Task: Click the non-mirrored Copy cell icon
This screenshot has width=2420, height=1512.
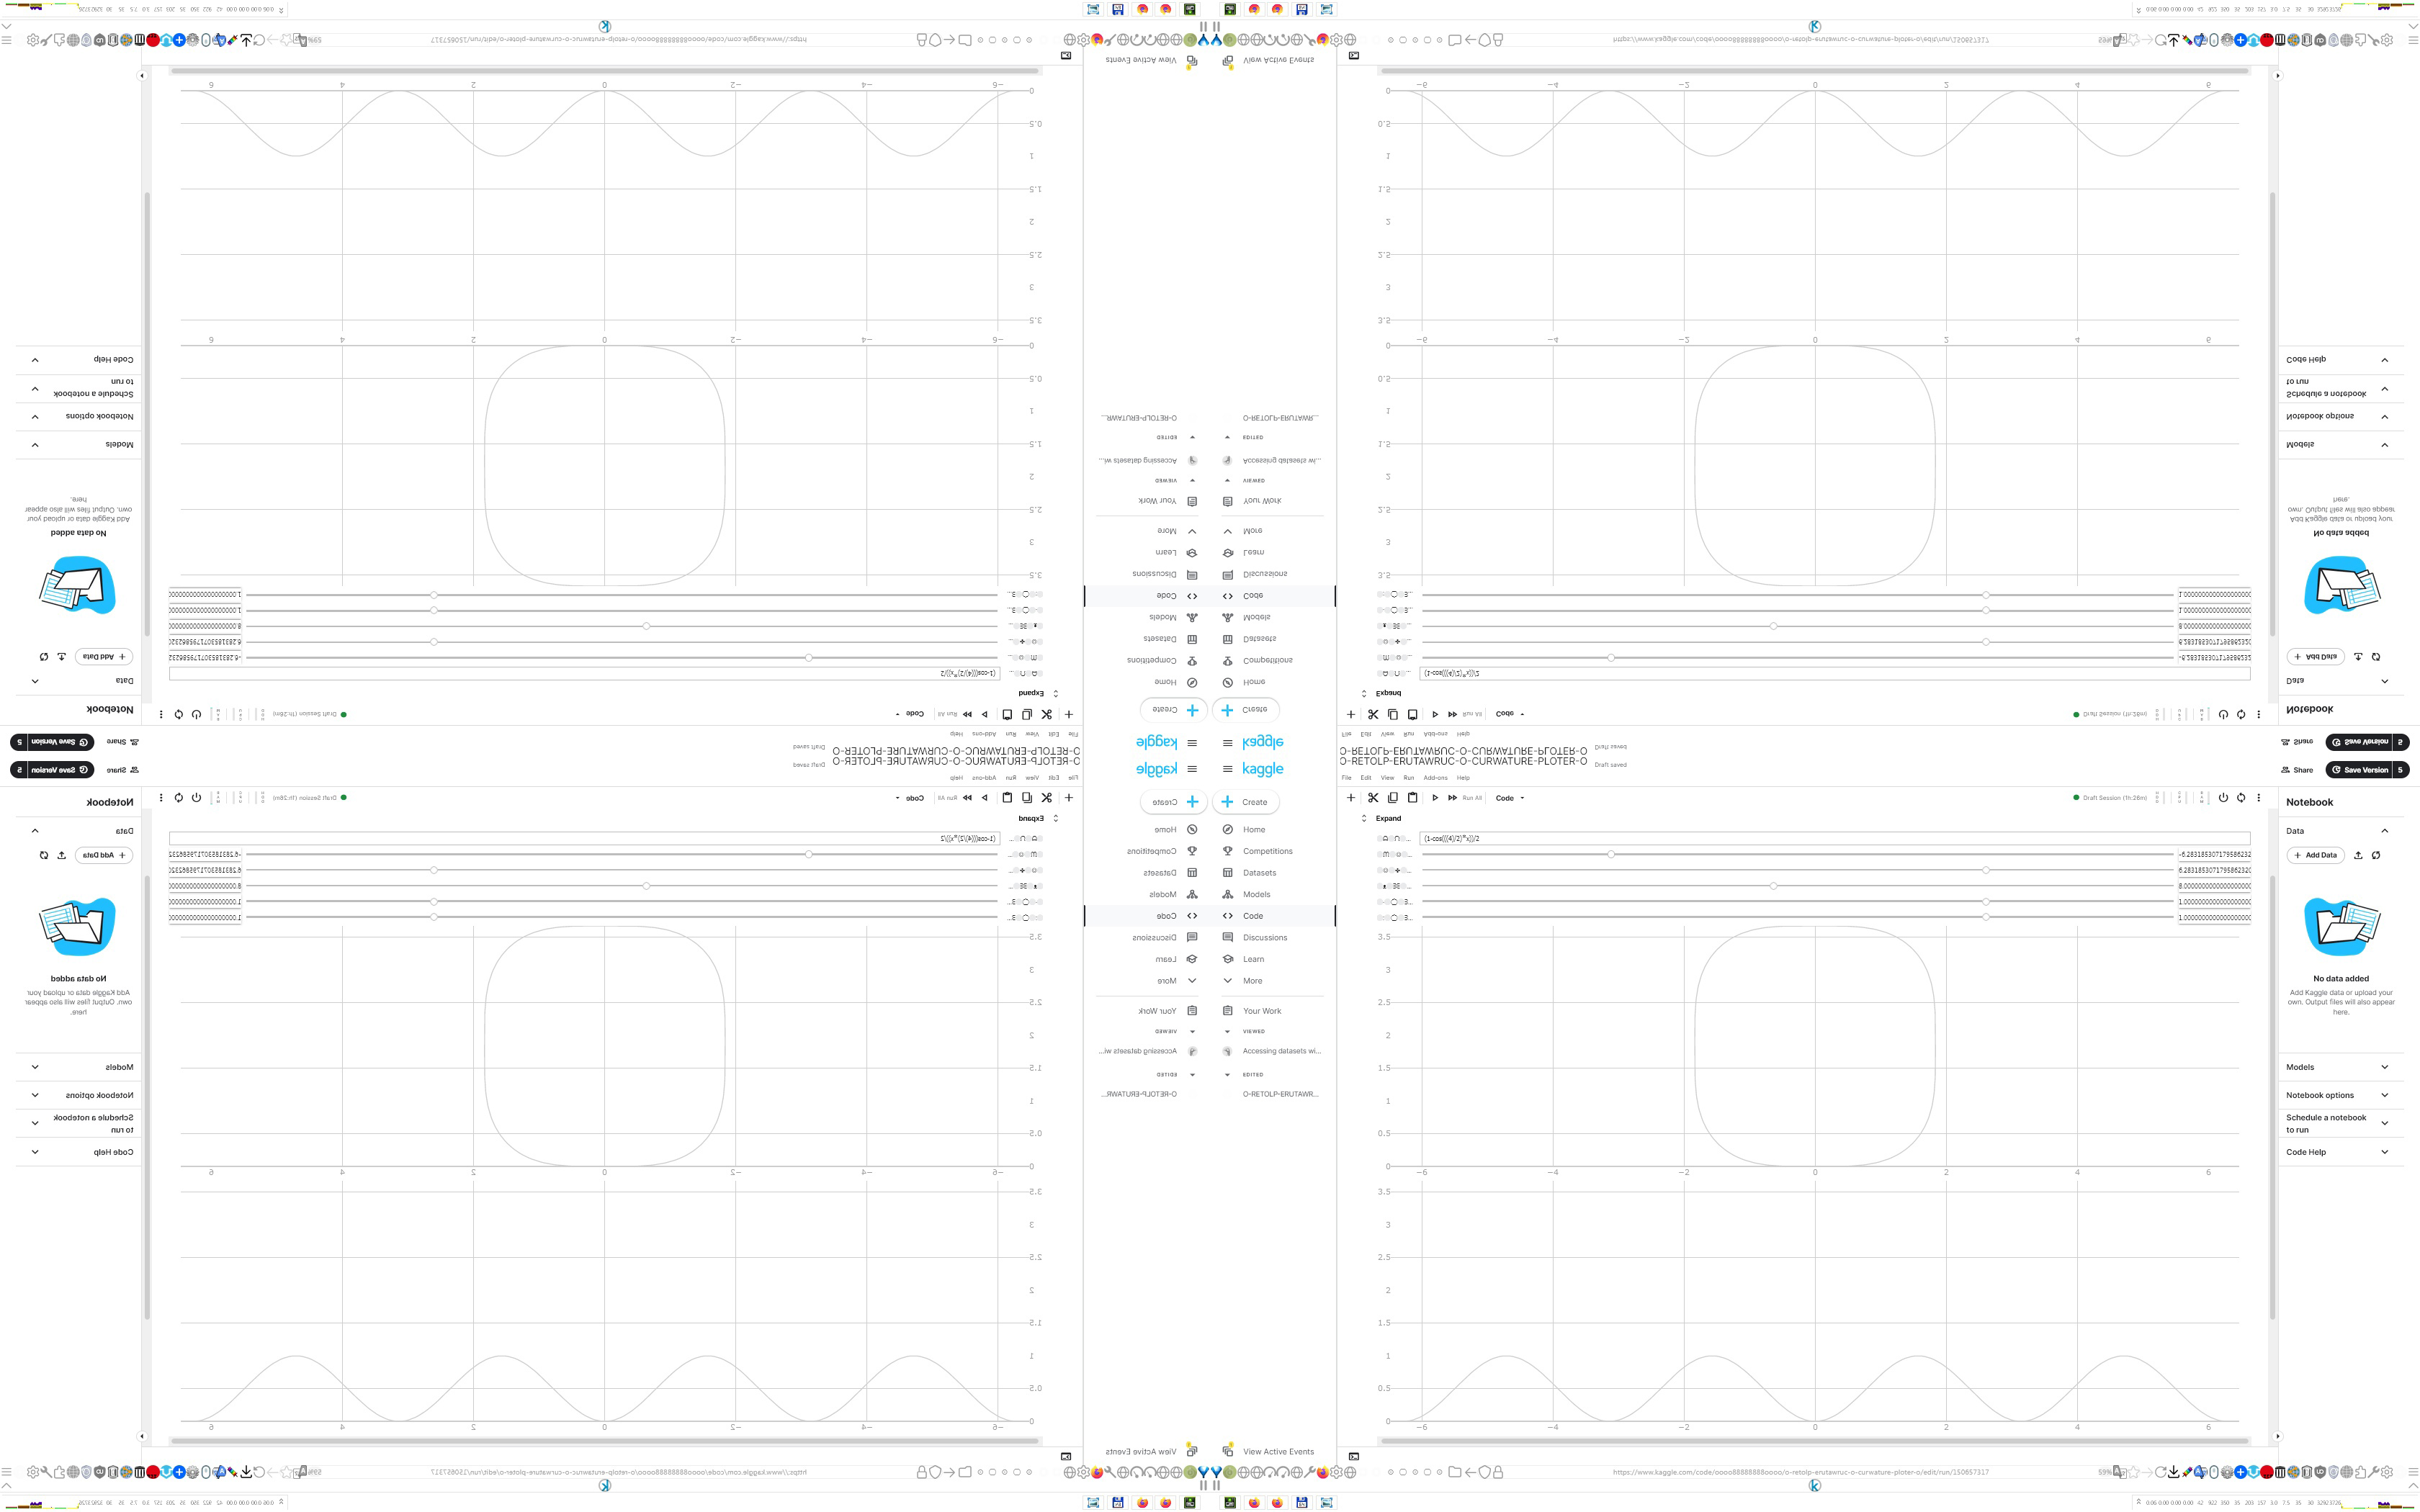Action: [1392, 798]
